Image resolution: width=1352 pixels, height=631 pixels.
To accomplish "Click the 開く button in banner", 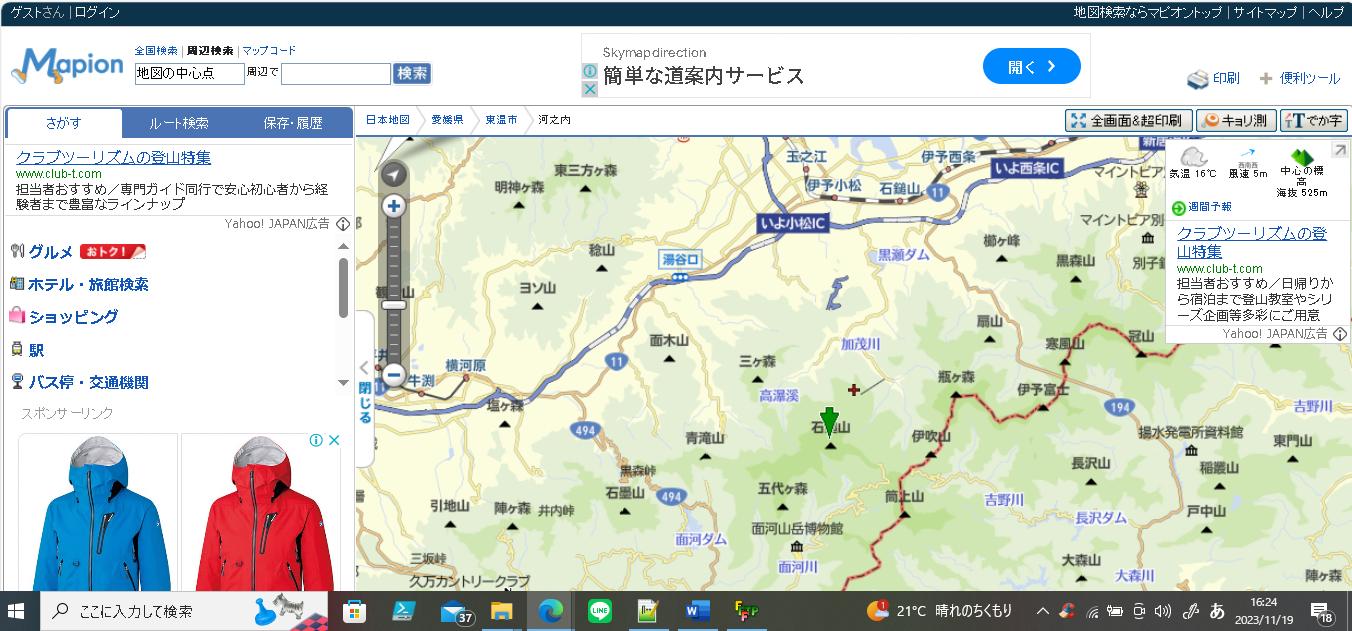I will point(1032,67).
